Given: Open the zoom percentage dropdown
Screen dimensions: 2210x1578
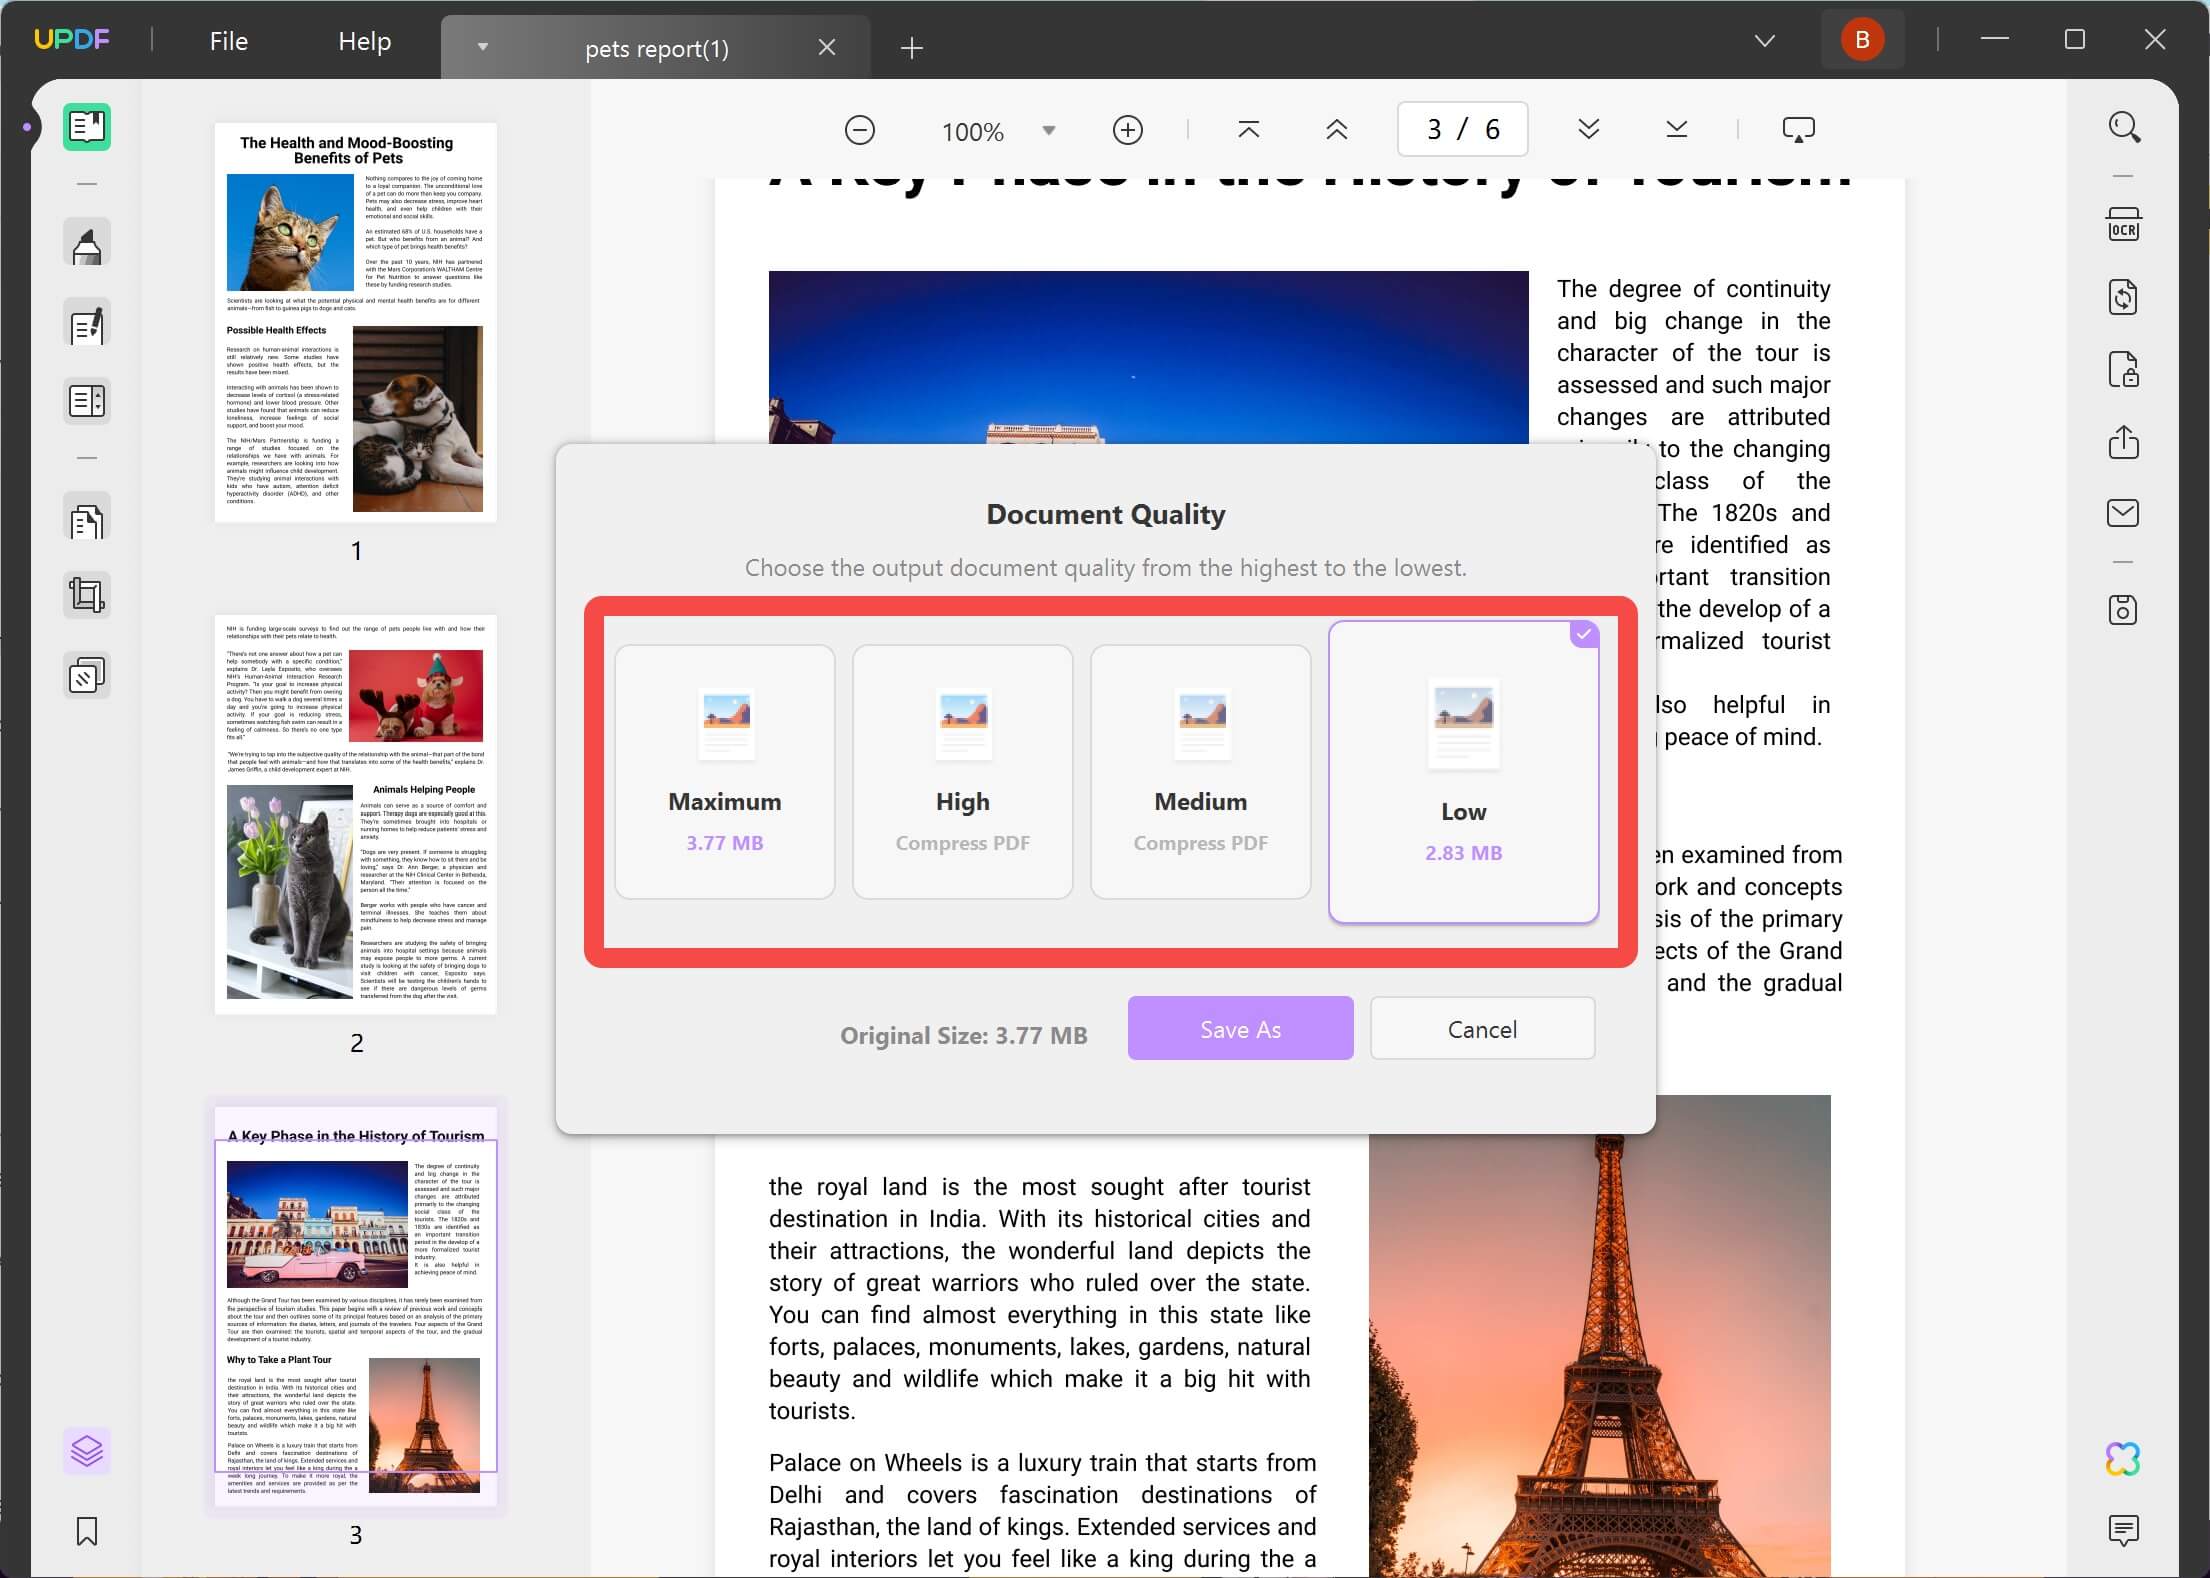Looking at the screenshot, I should 1048,130.
